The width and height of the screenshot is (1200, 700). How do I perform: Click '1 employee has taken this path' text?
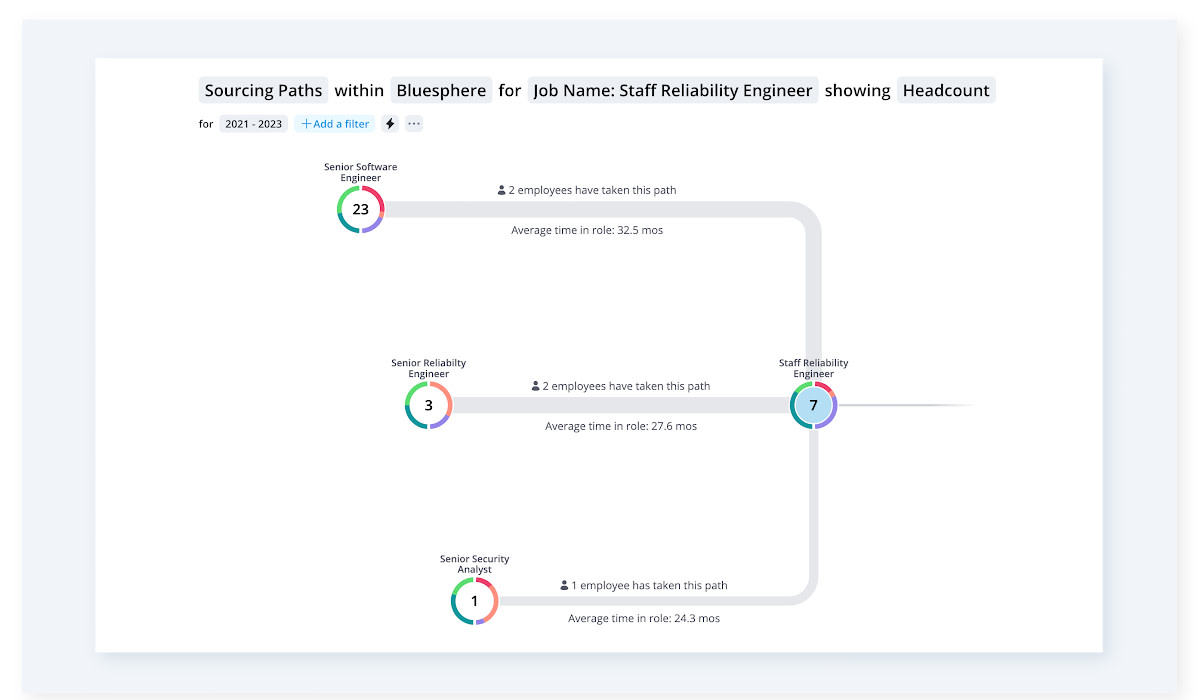tap(649, 586)
